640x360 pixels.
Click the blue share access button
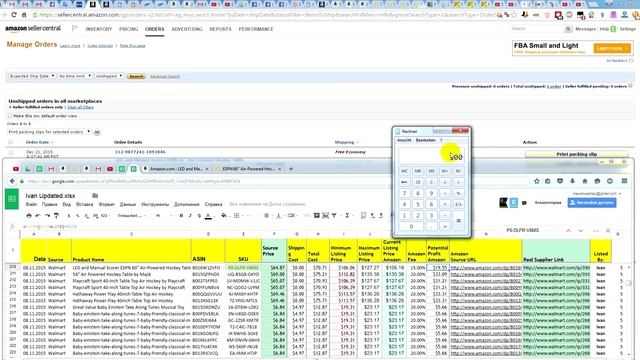tap(592, 202)
